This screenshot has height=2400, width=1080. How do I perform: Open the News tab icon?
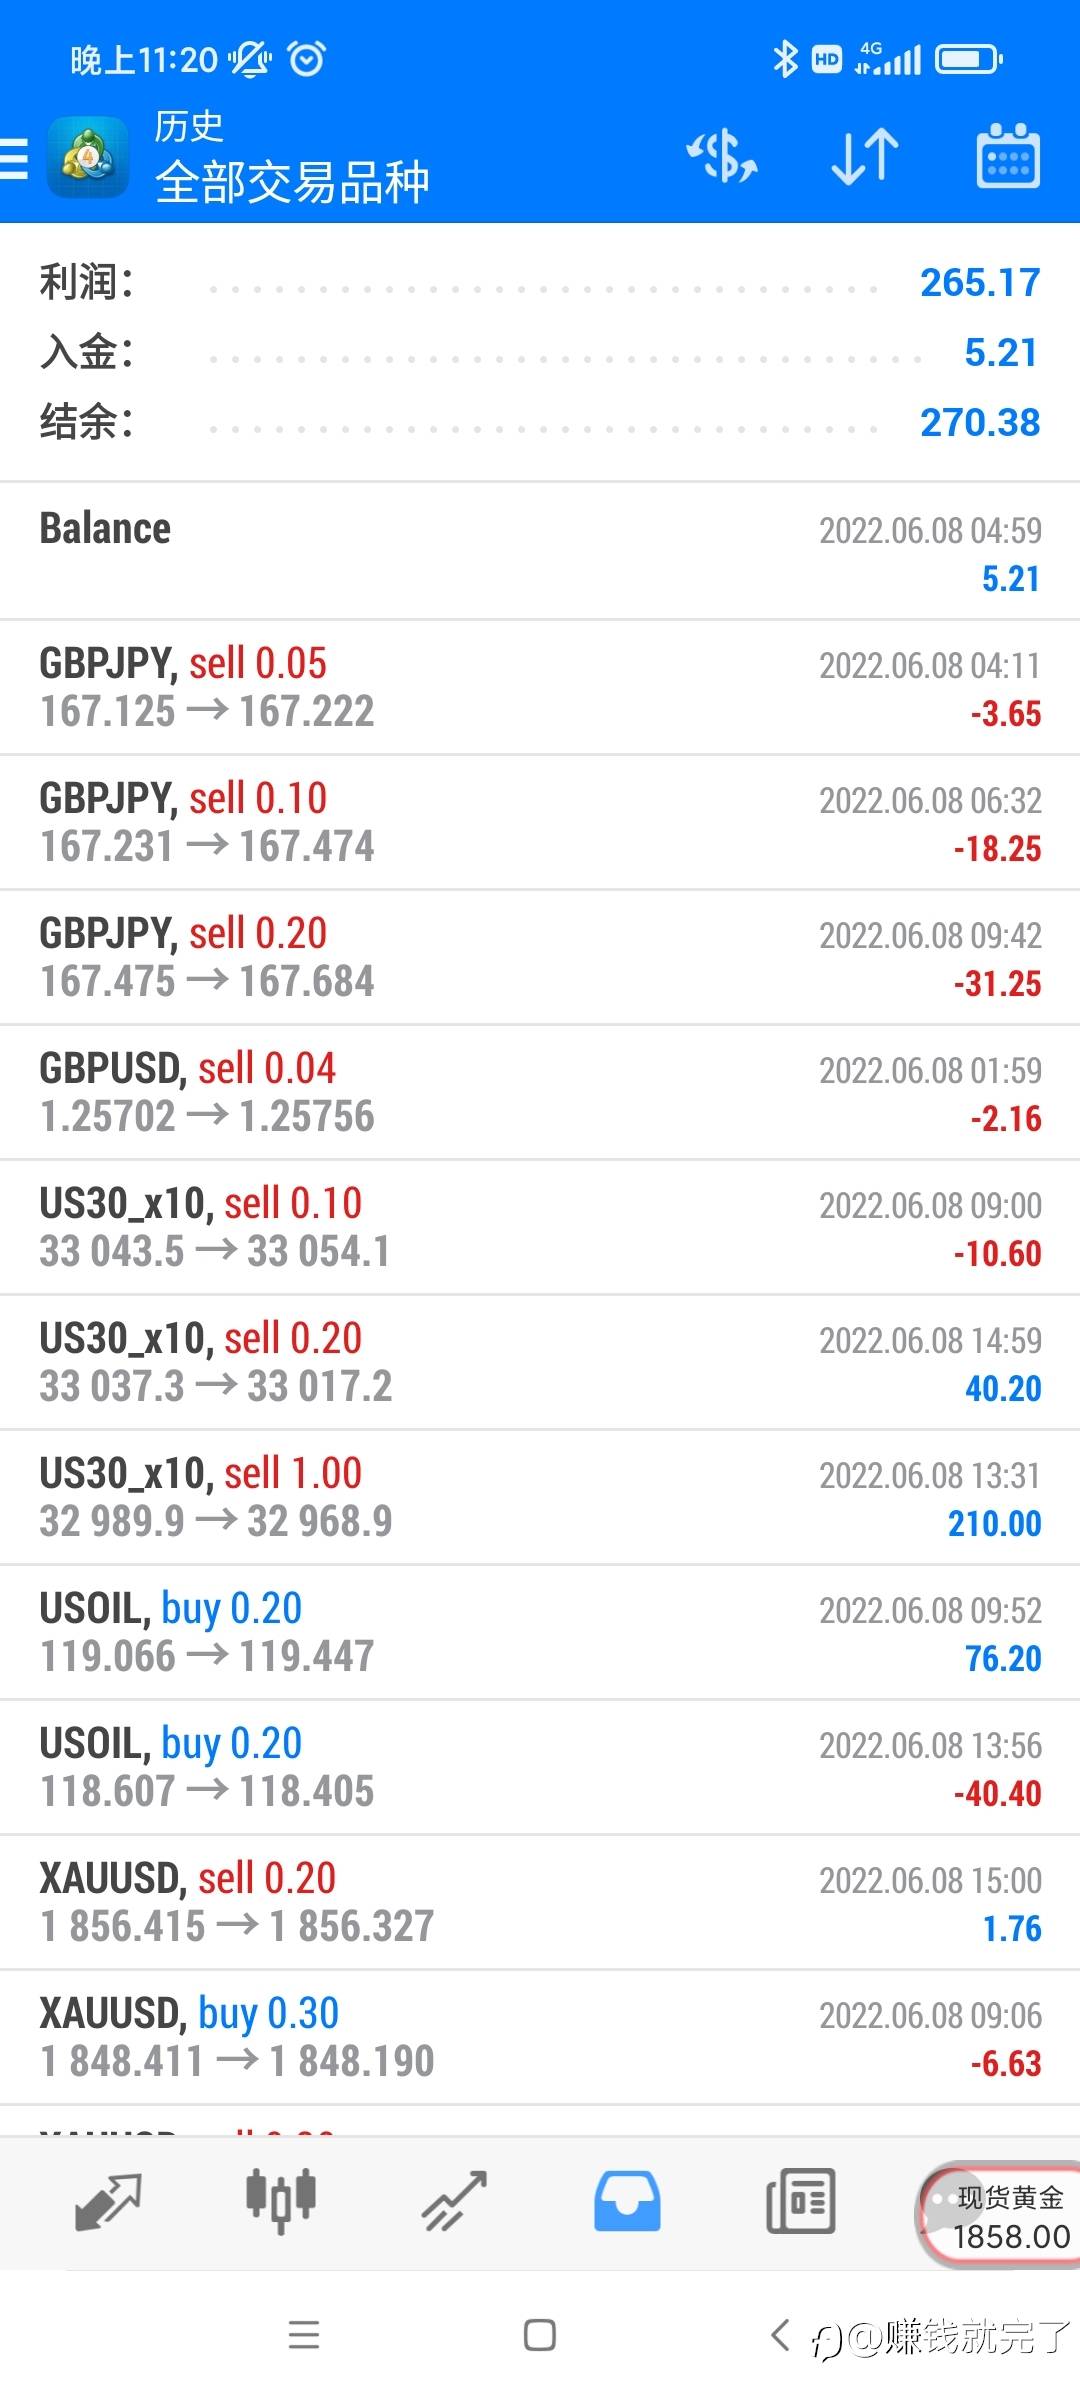point(800,2201)
